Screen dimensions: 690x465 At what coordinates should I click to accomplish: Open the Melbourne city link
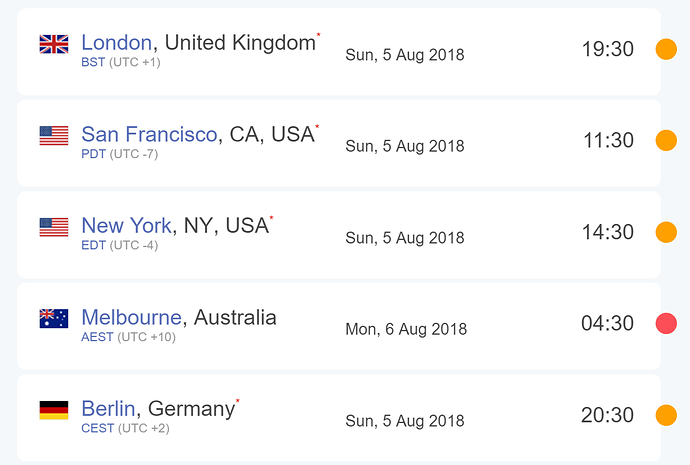click(x=131, y=318)
